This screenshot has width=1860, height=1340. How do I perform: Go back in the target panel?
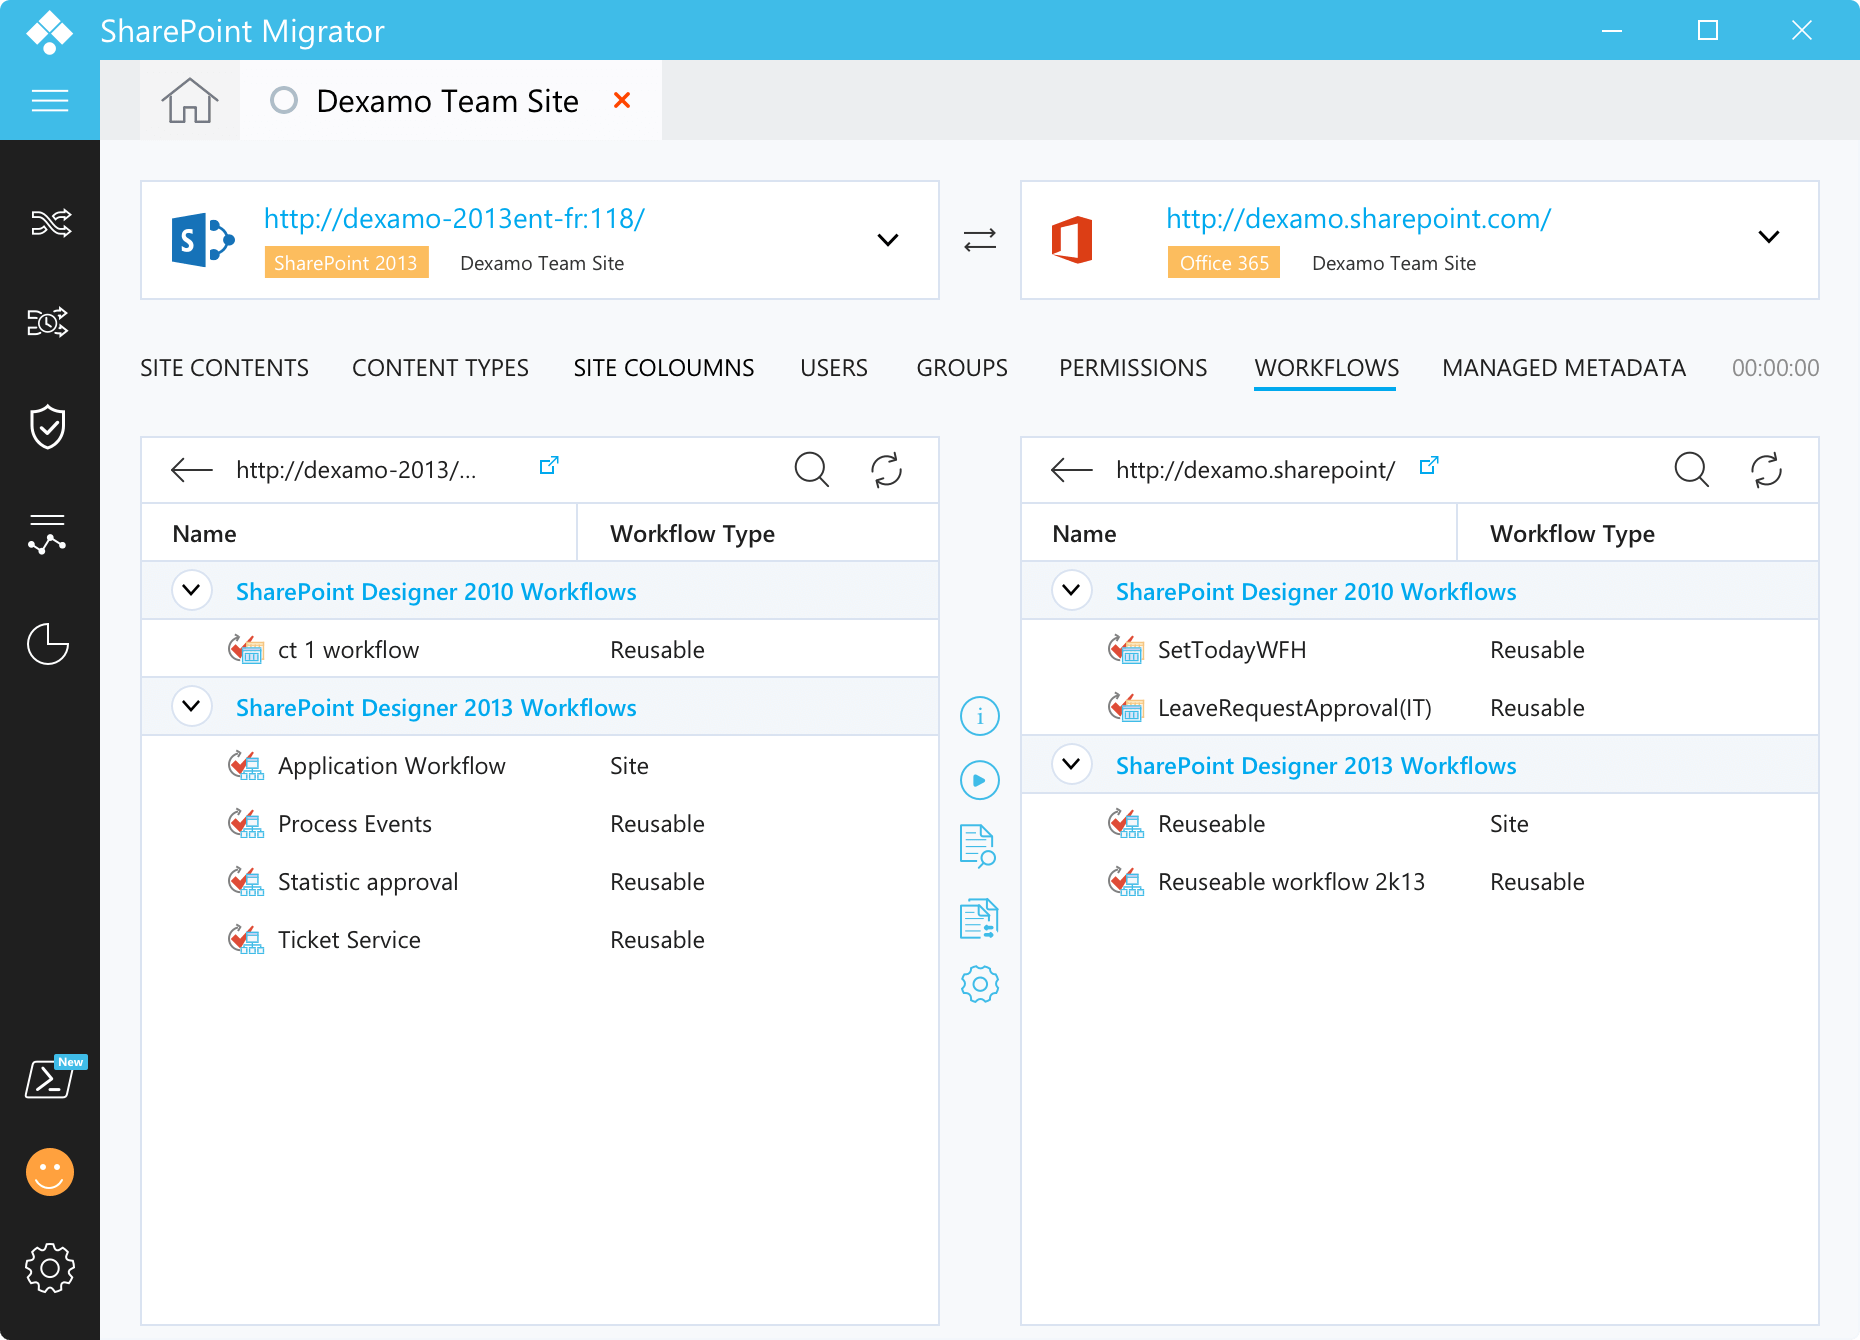tap(1072, 470)
